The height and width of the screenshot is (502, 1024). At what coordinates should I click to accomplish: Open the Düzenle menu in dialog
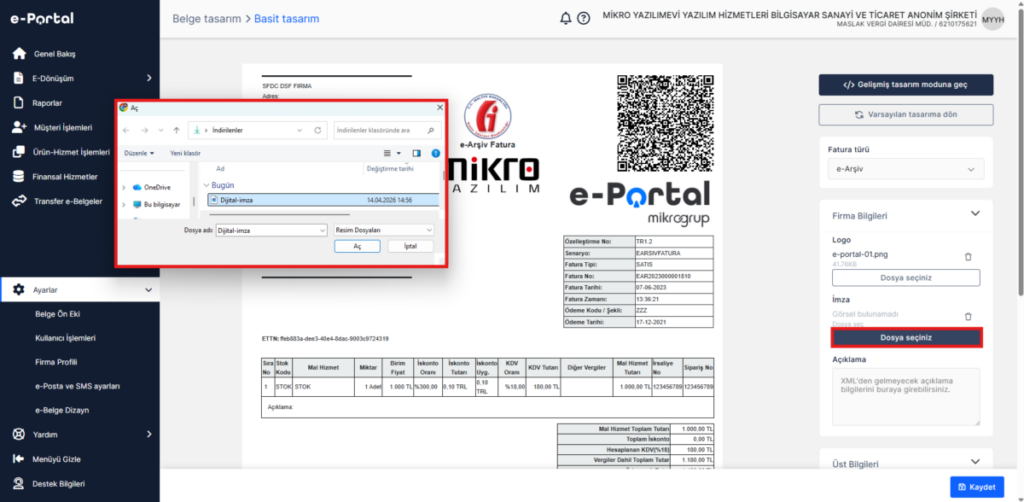138,153
